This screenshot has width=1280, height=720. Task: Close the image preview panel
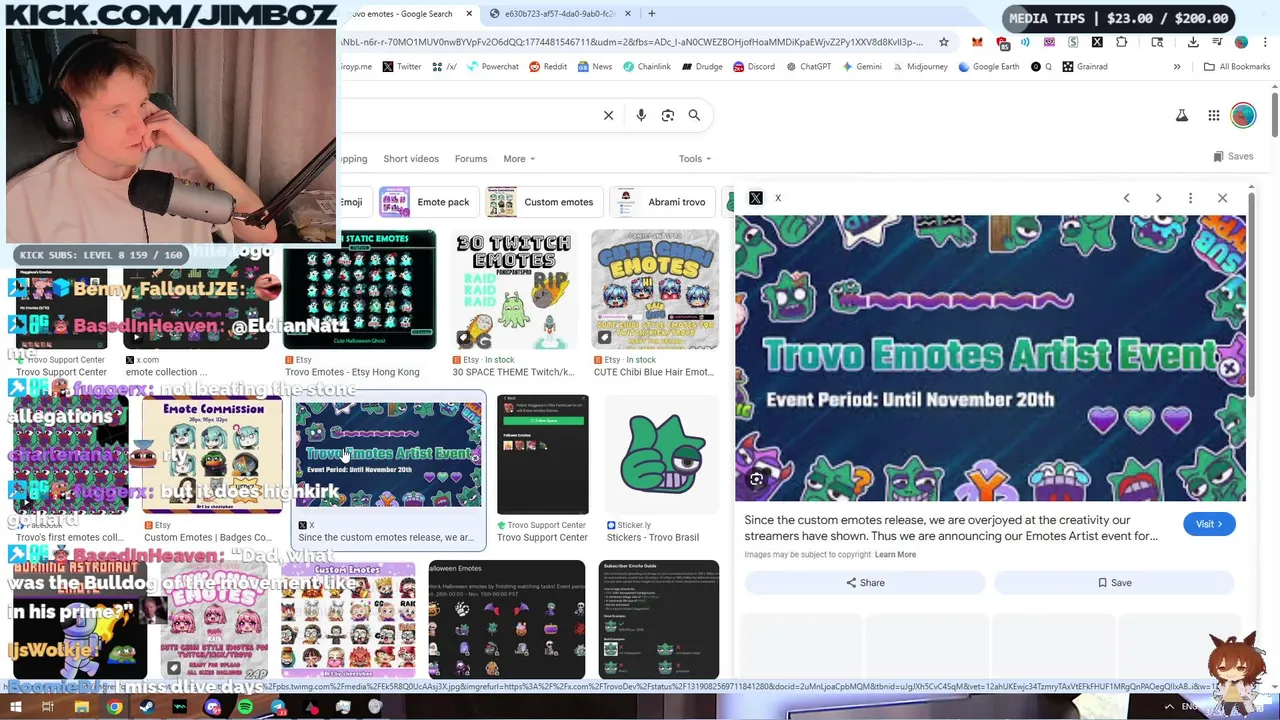[x=1222, y=198]
